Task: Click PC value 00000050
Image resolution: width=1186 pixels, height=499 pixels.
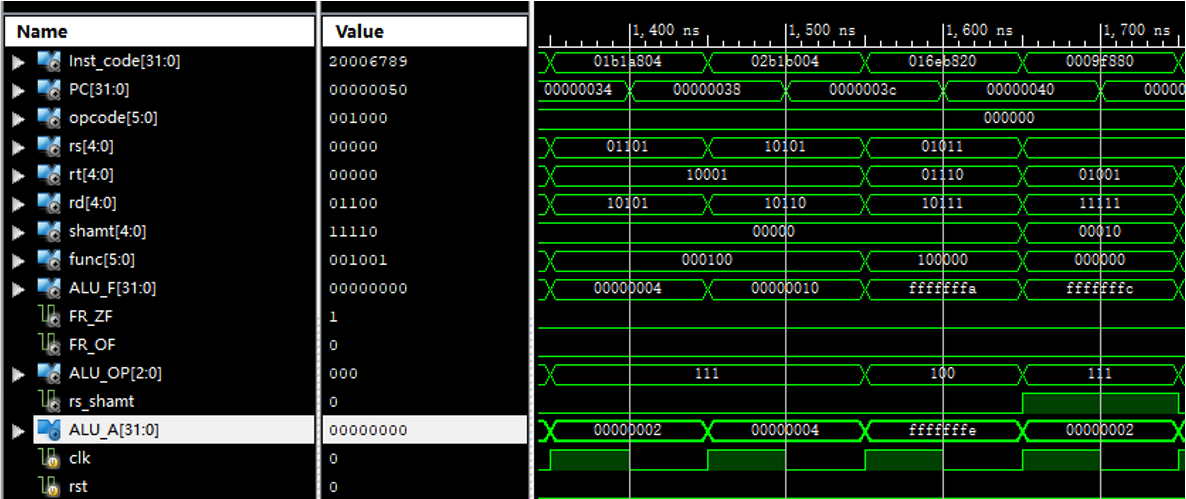Action: coord(368,90)
